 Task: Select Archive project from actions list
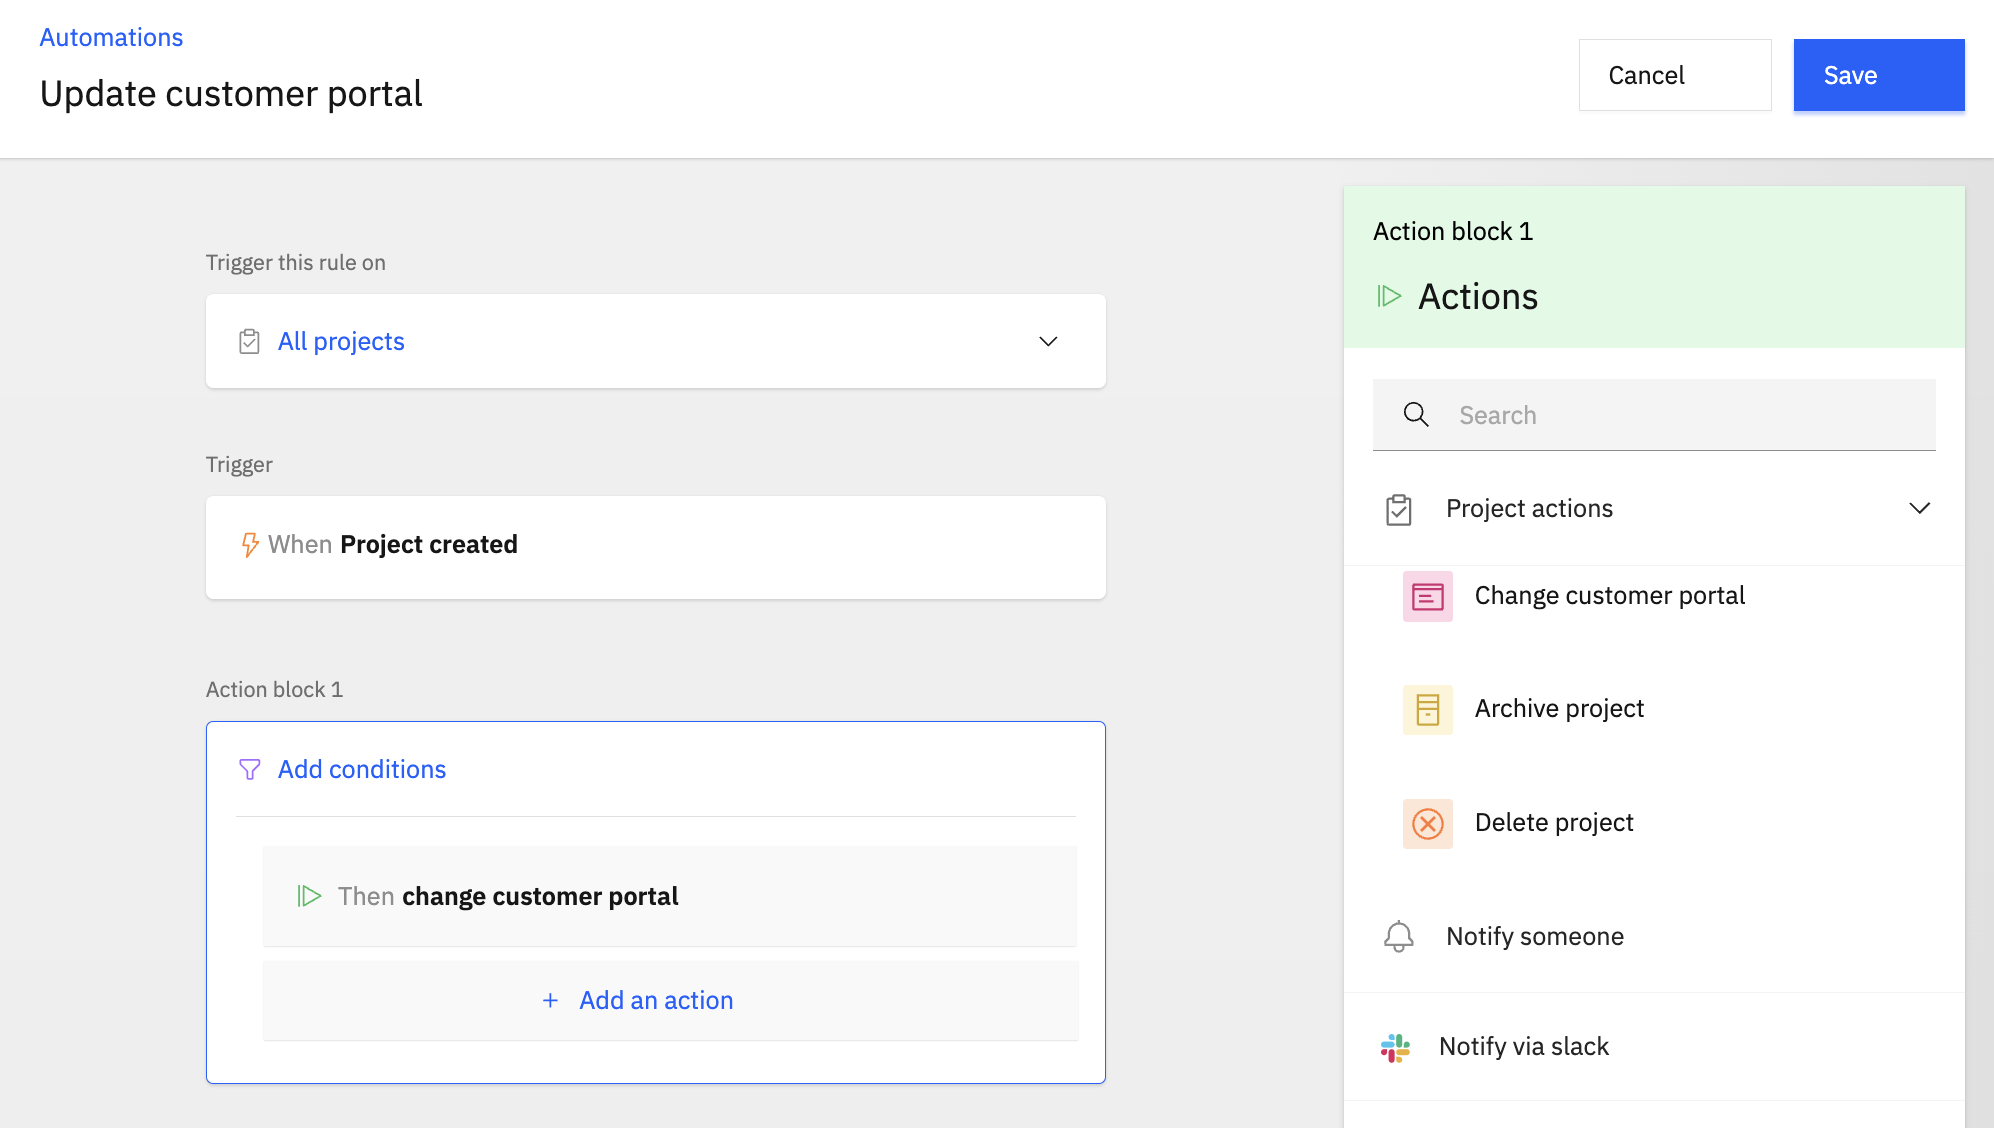1558,709
